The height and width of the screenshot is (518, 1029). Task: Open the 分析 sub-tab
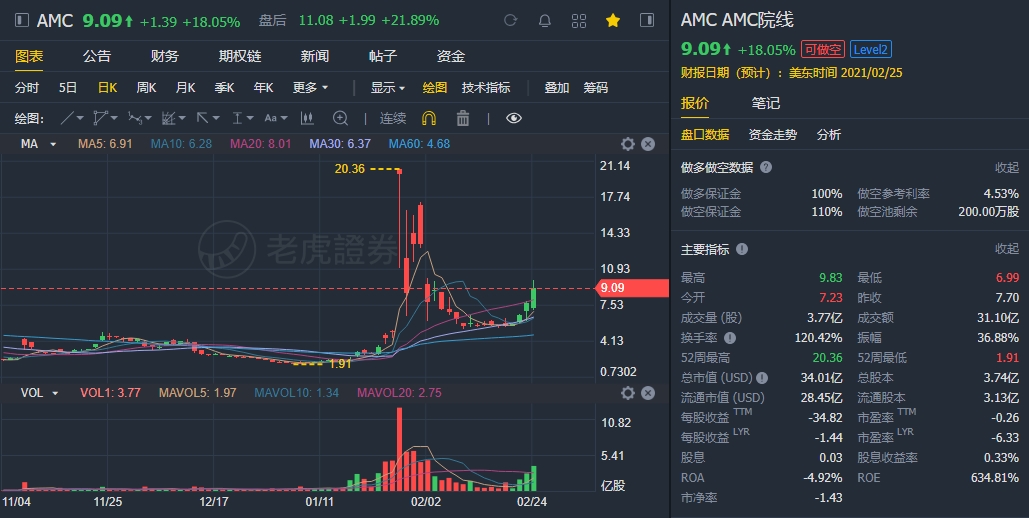click(829, 135)
